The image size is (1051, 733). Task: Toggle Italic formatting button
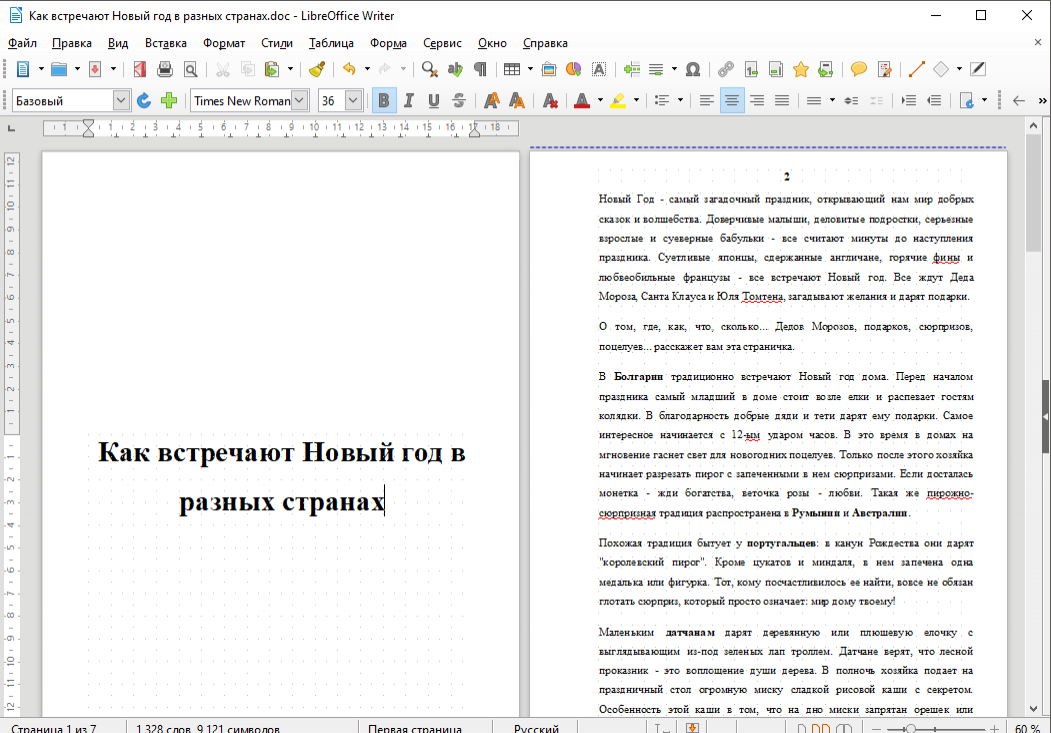click(x=409, y=100)
